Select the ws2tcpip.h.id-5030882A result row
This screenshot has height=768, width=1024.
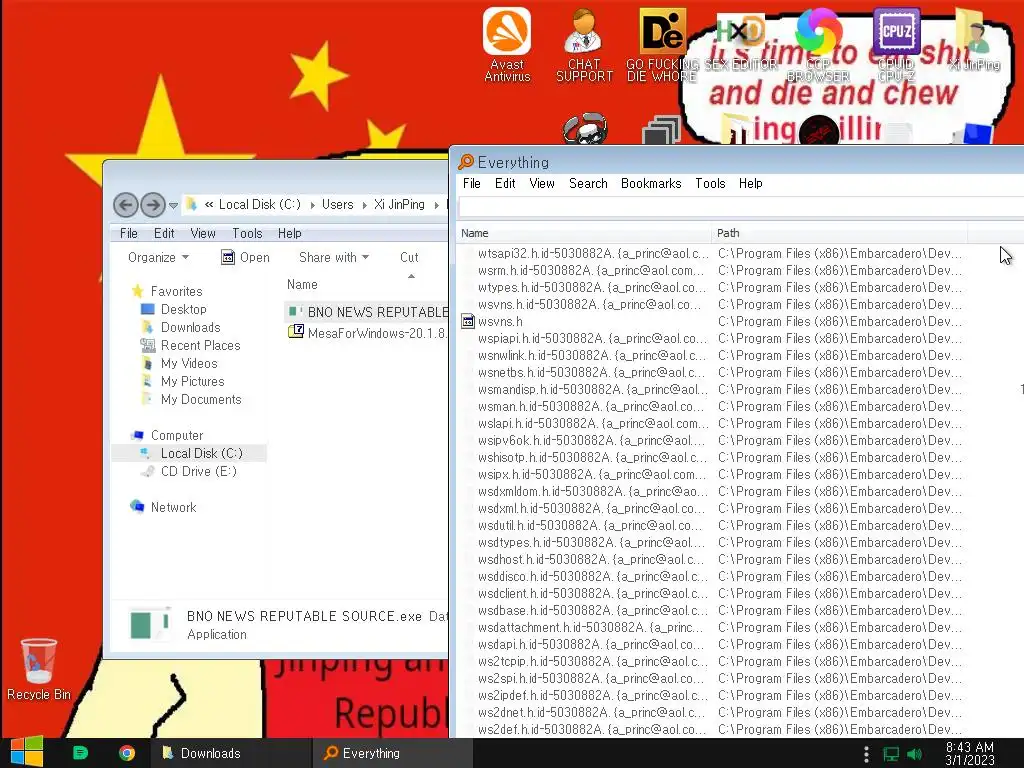pyautogui.click(x=741, y=661)
